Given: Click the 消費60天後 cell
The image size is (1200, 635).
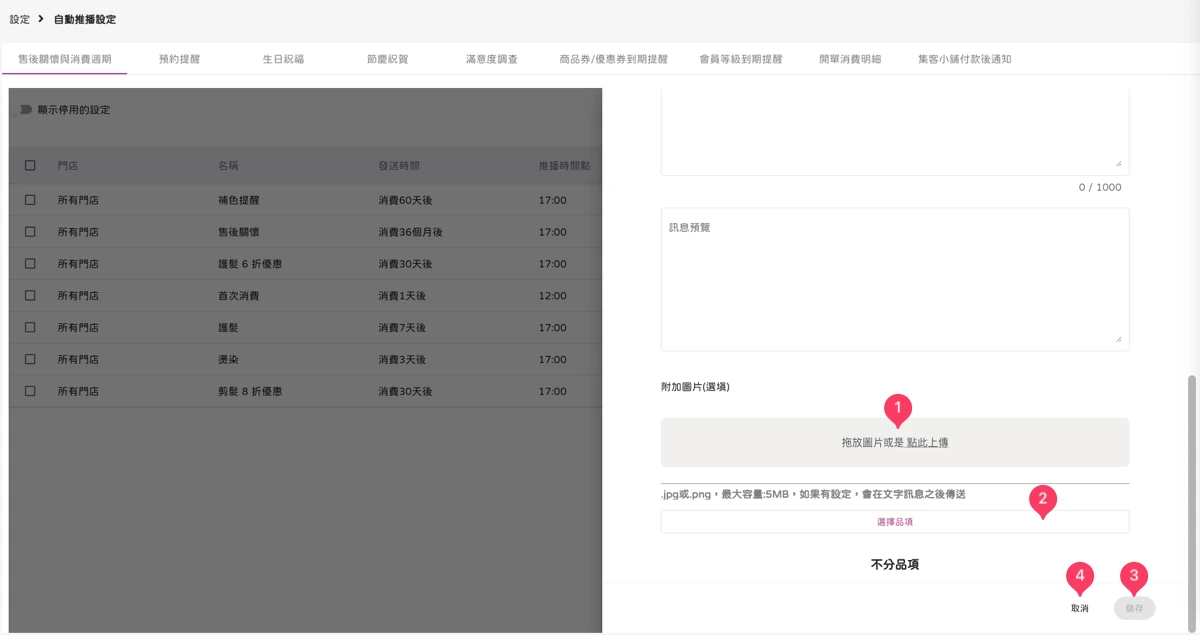Looking at the screenshot, I should [405, 200].
